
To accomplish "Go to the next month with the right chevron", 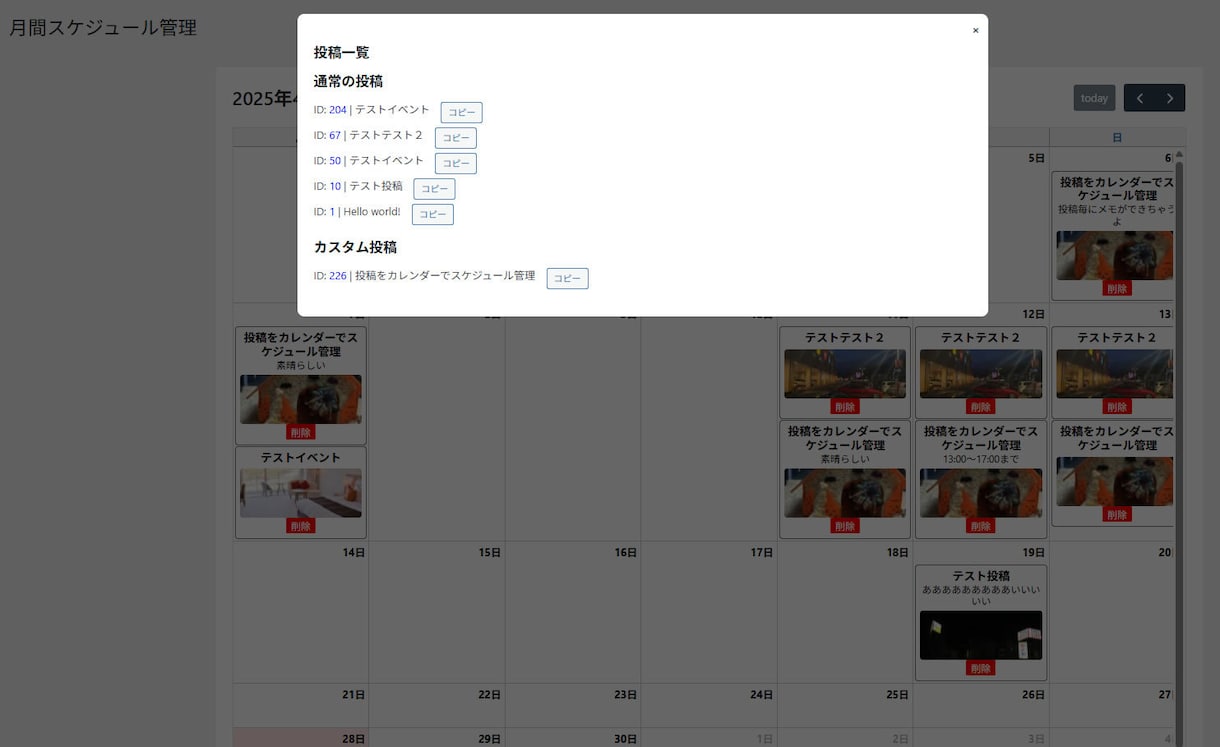I will click(1170, 98).
